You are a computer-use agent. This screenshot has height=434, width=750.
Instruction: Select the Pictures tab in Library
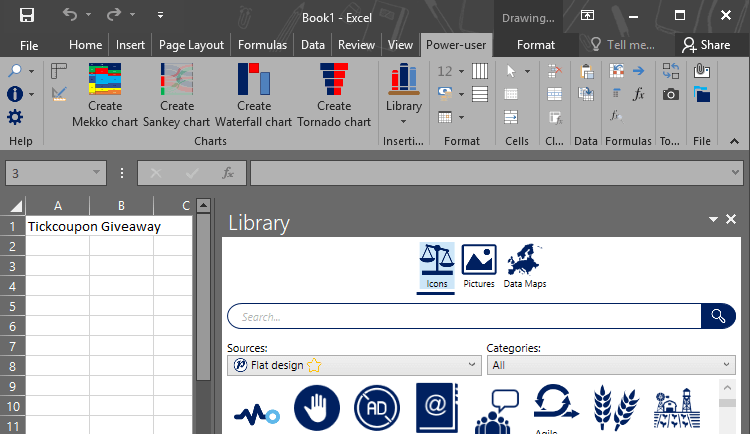[479, 267]
